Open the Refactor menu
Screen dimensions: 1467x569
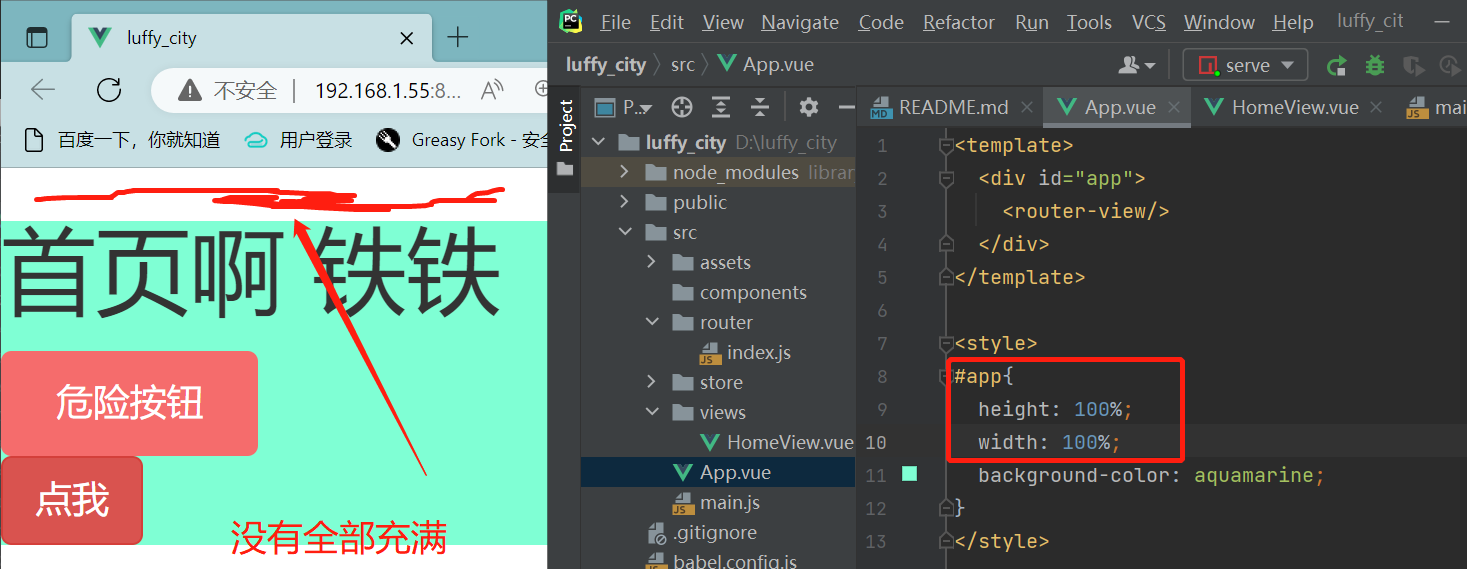pos(959,22)
